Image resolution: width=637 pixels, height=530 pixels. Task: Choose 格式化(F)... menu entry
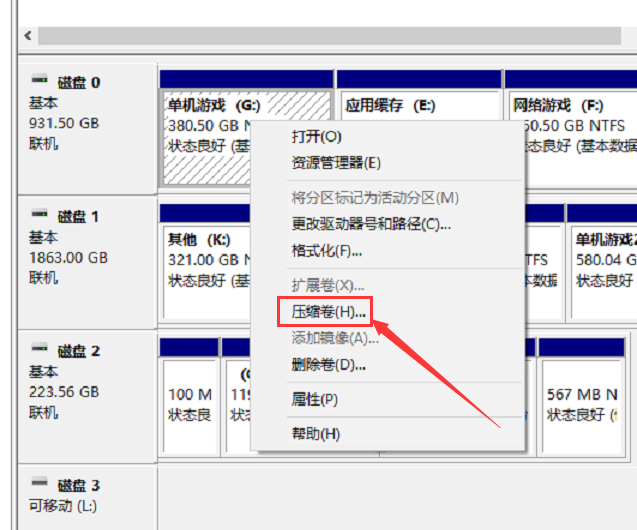tap(327, 251)
